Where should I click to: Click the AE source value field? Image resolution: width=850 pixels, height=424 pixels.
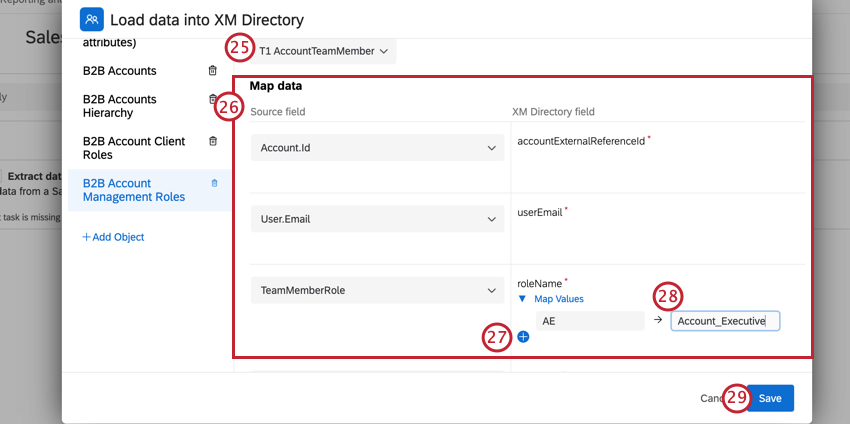pyautogui.click(x=590, y=321)
